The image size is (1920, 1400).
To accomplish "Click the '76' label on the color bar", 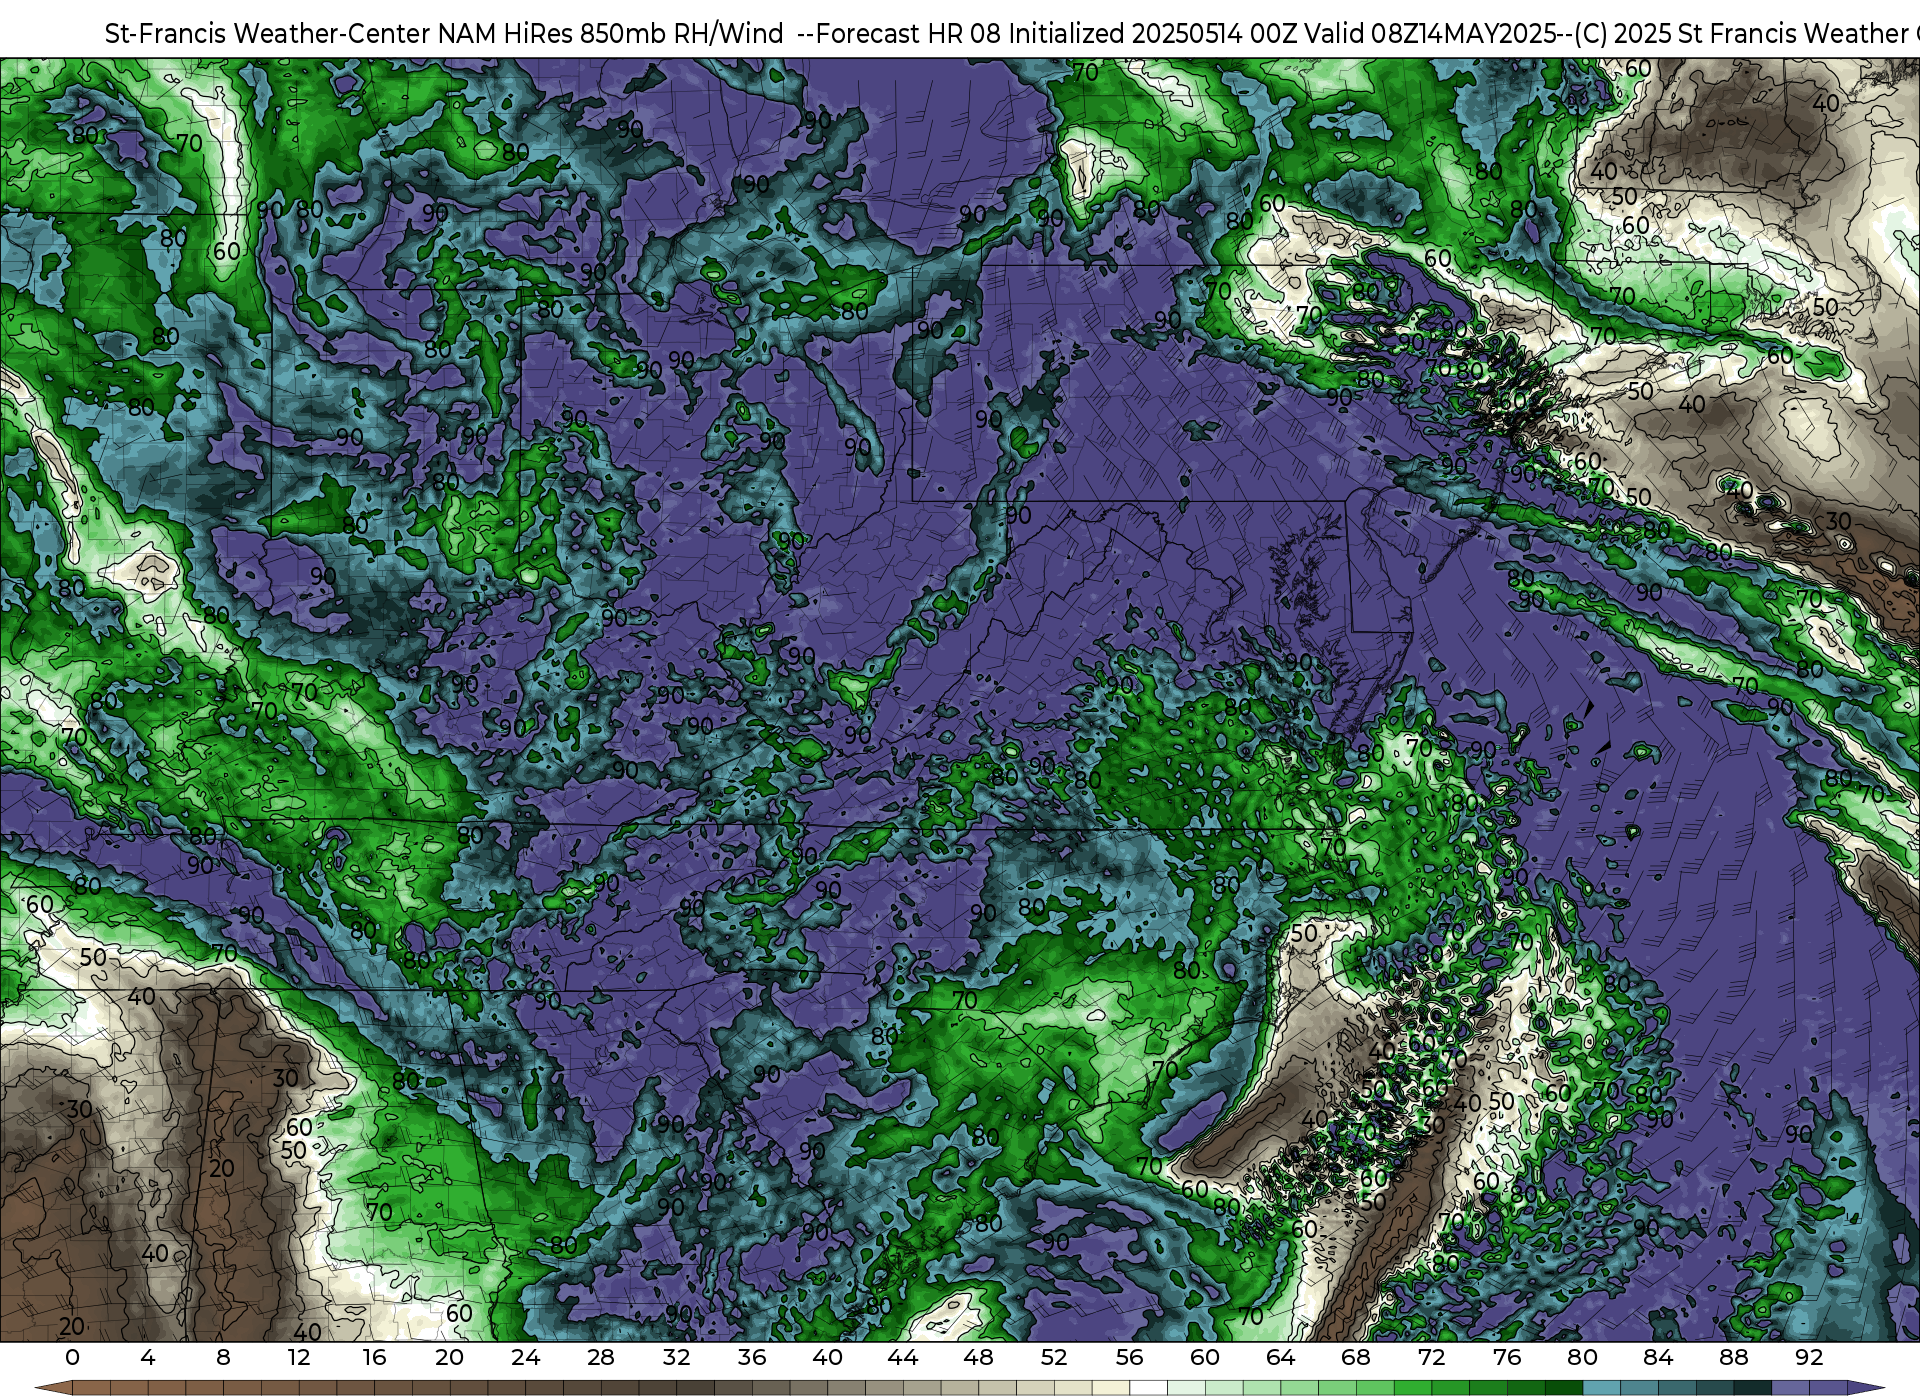I will tap(1507, 1357).
